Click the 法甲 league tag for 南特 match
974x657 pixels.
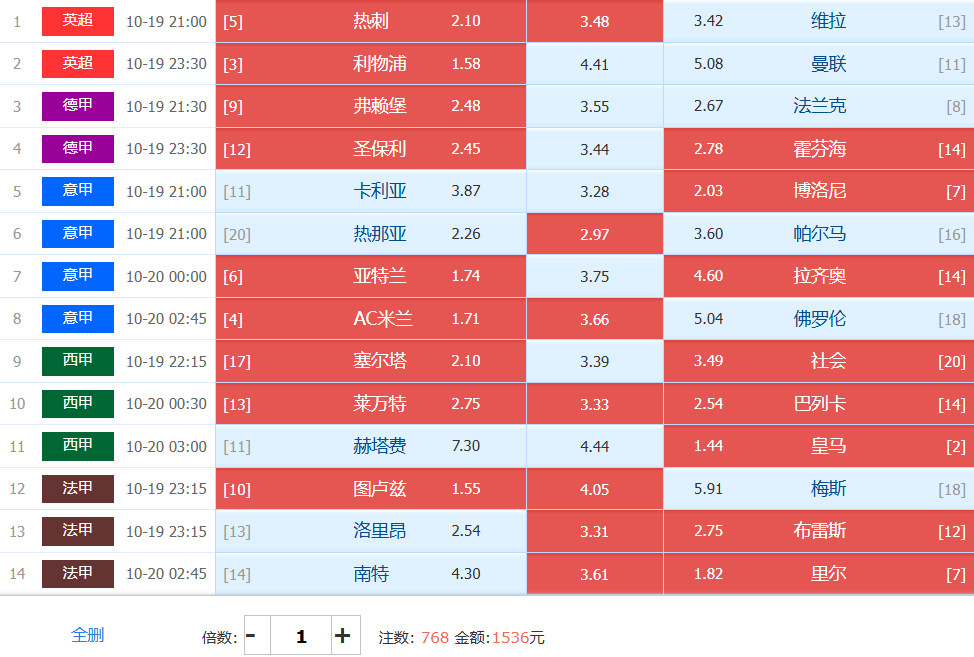click(78, 574)
